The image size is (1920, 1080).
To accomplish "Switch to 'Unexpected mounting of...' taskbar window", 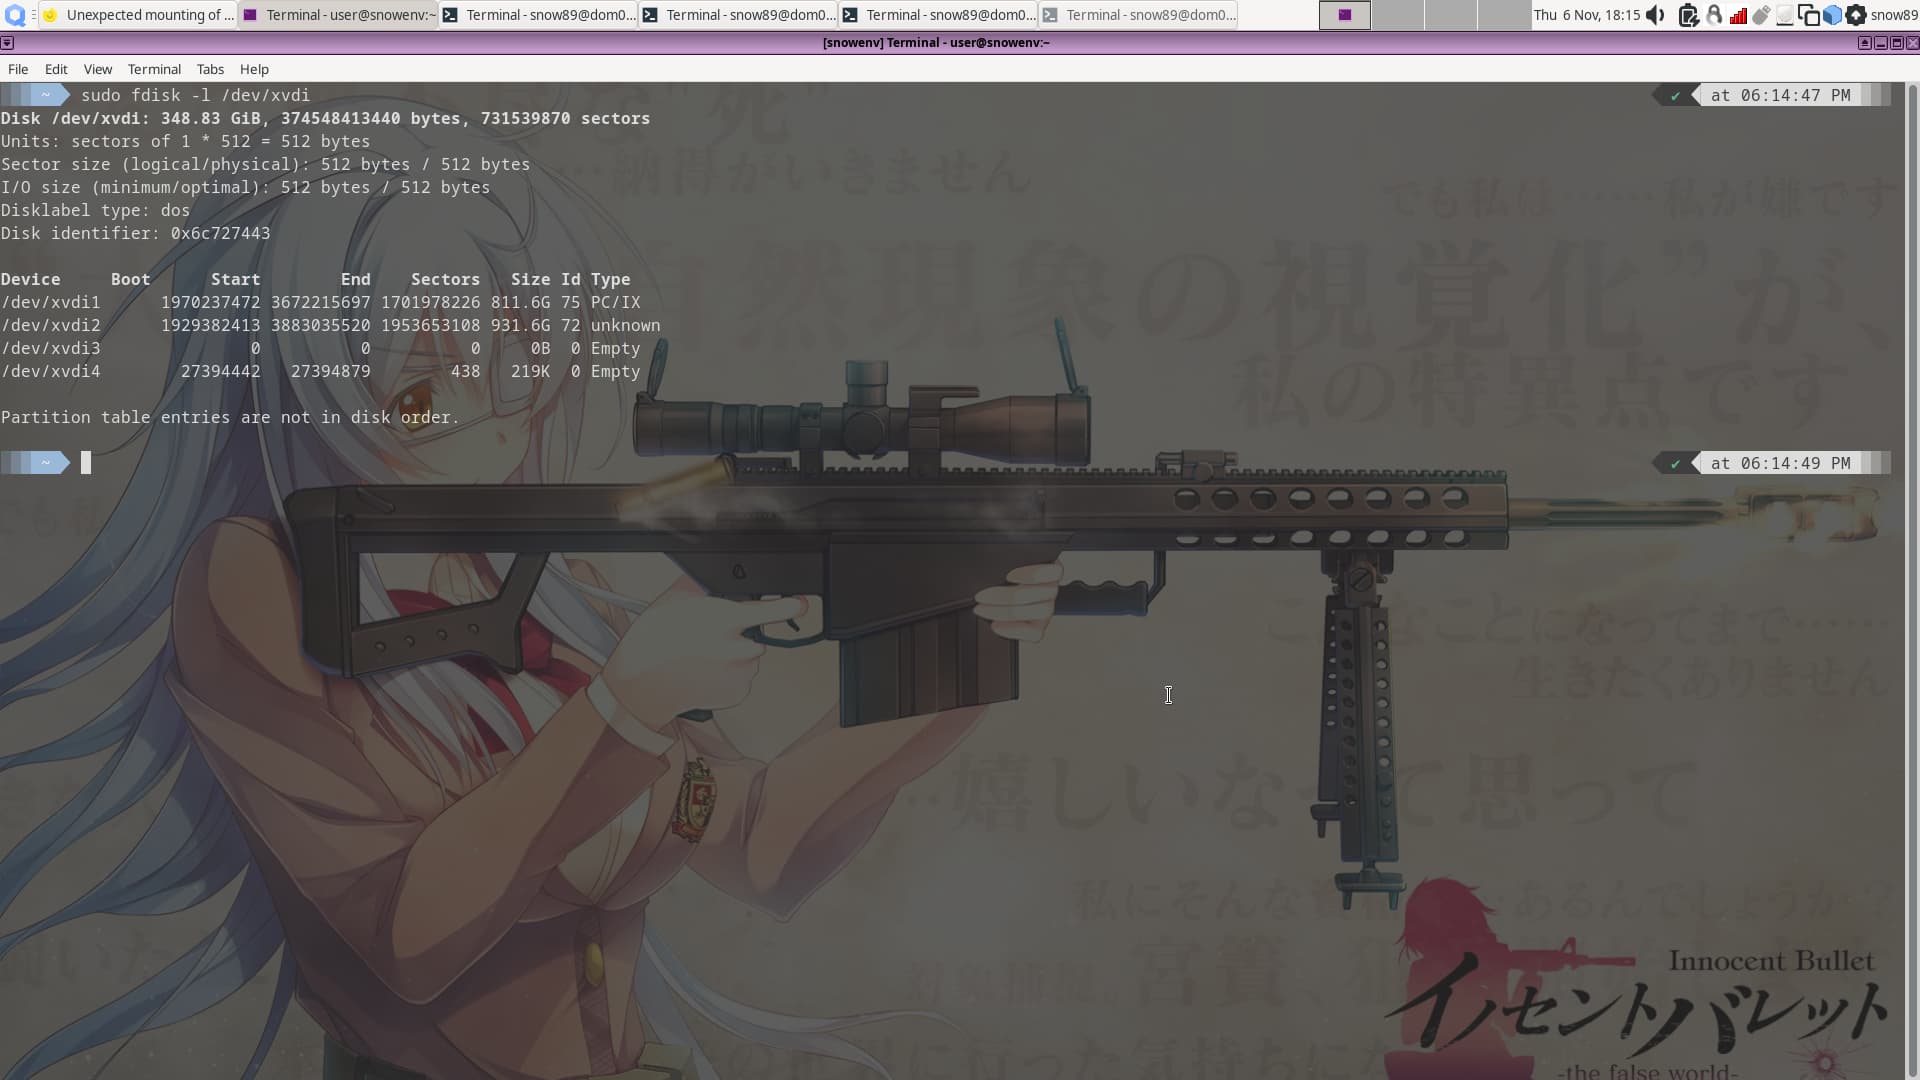I will [x=138, y=15].
